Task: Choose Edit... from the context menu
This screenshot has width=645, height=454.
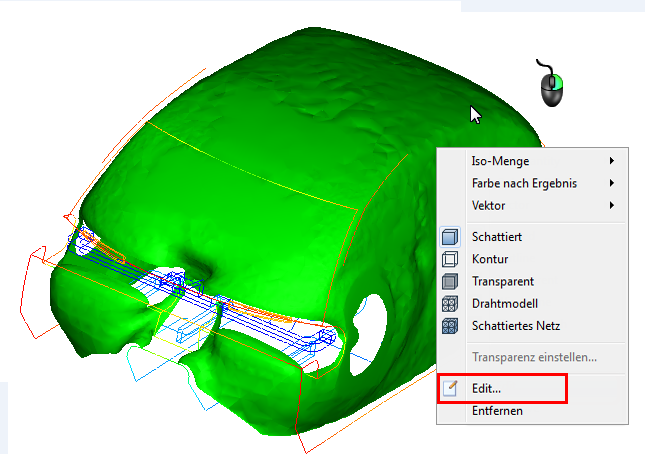Action: coord(532,388)
